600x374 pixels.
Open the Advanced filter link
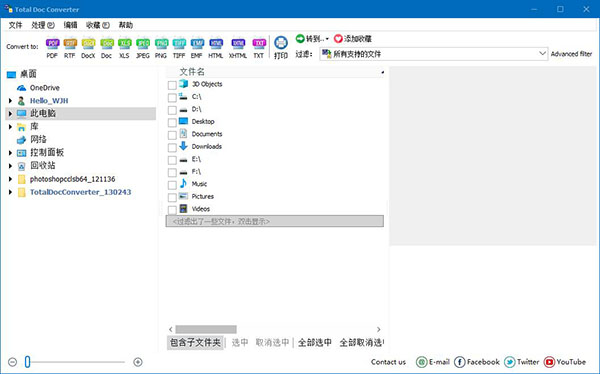571,54
